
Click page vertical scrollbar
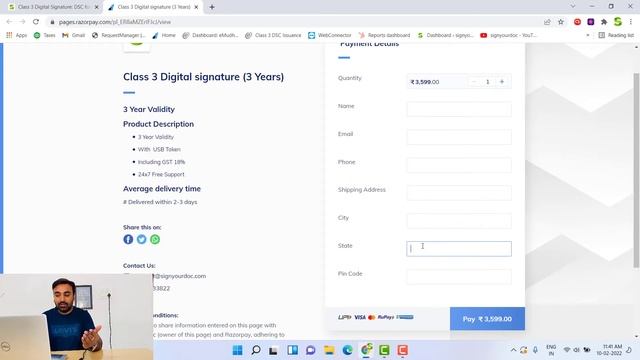(x=636, y=171)
